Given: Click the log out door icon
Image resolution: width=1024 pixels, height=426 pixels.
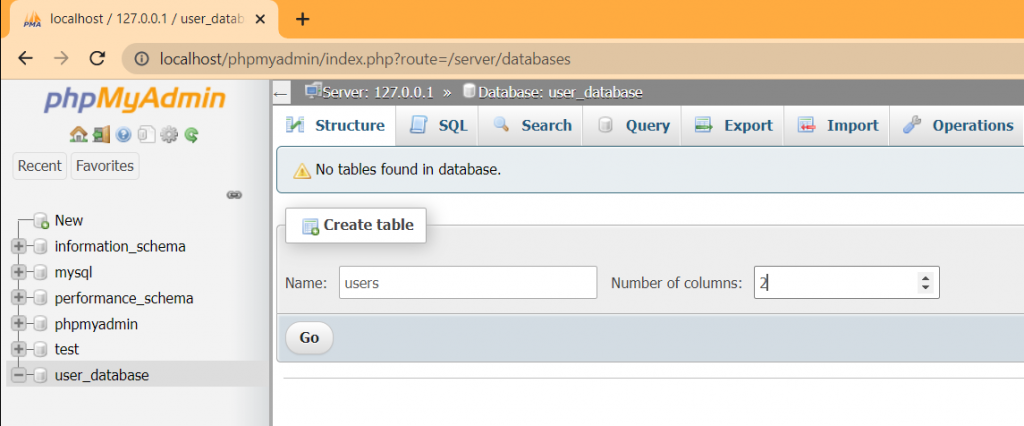Looking at the screenshot, I should click(101, 134).
